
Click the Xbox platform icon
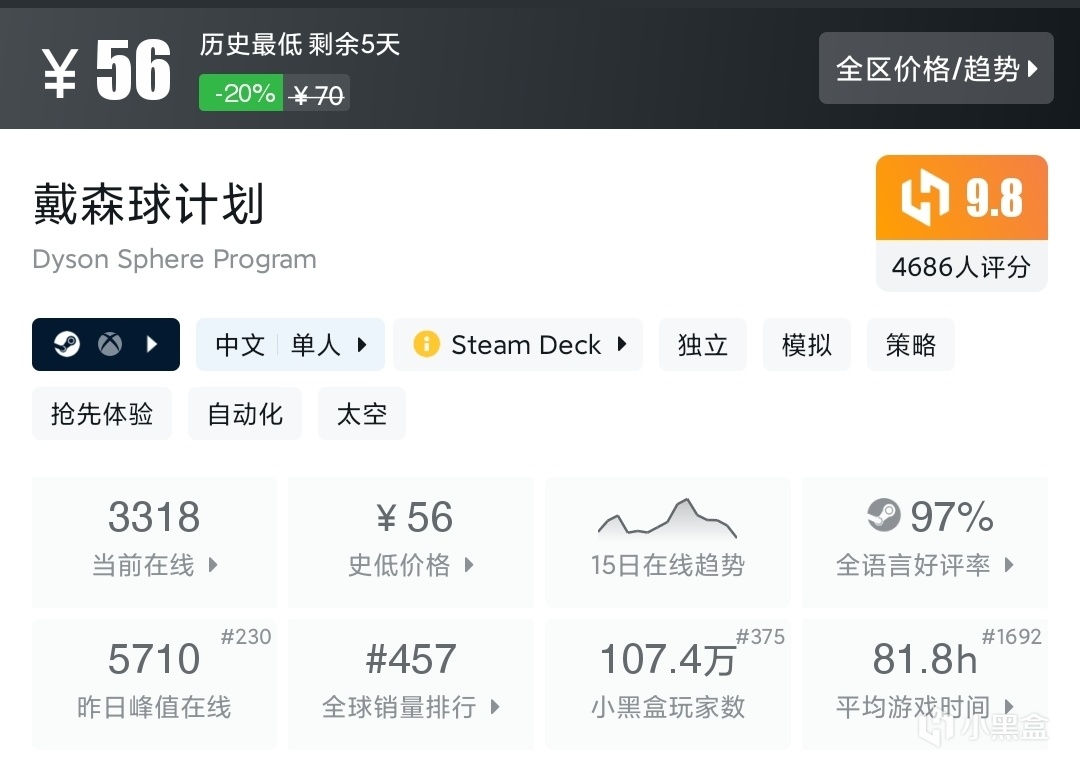pyautogui.click(x=110, y=345)
